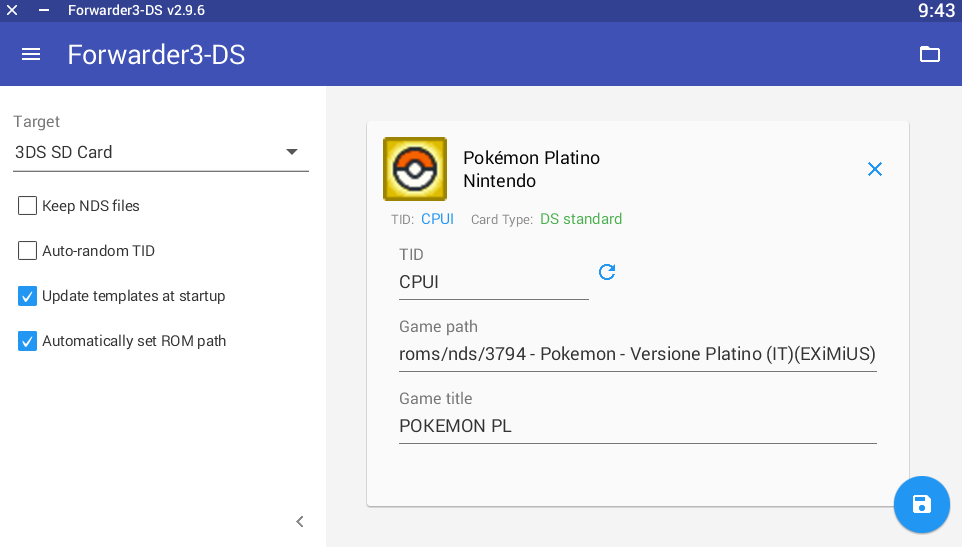Uncheck Update templates at startup
962x547 pixels.
(x=27, y=296)
